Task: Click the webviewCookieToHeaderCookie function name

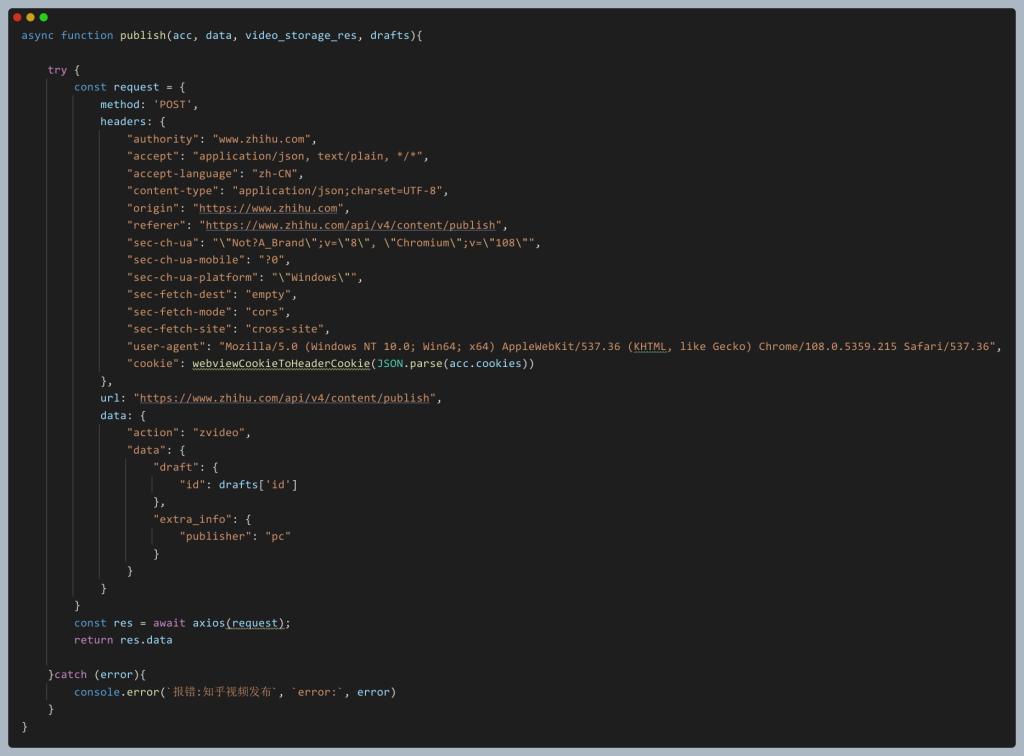Action: (x=280, y=363)
